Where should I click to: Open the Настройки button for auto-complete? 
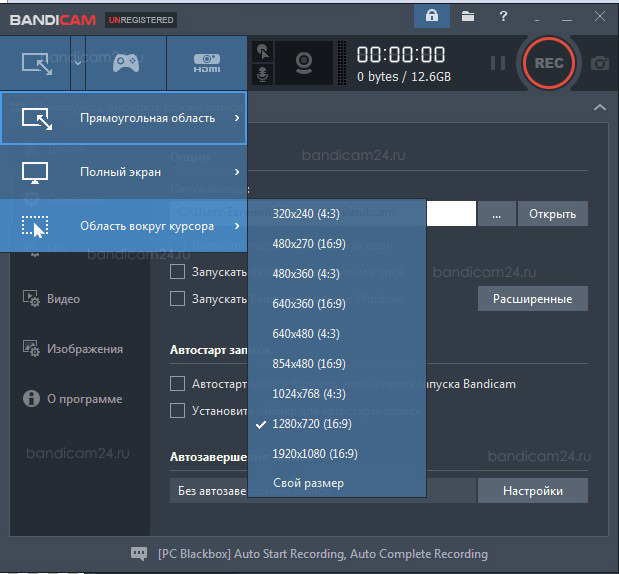(533, 491)
